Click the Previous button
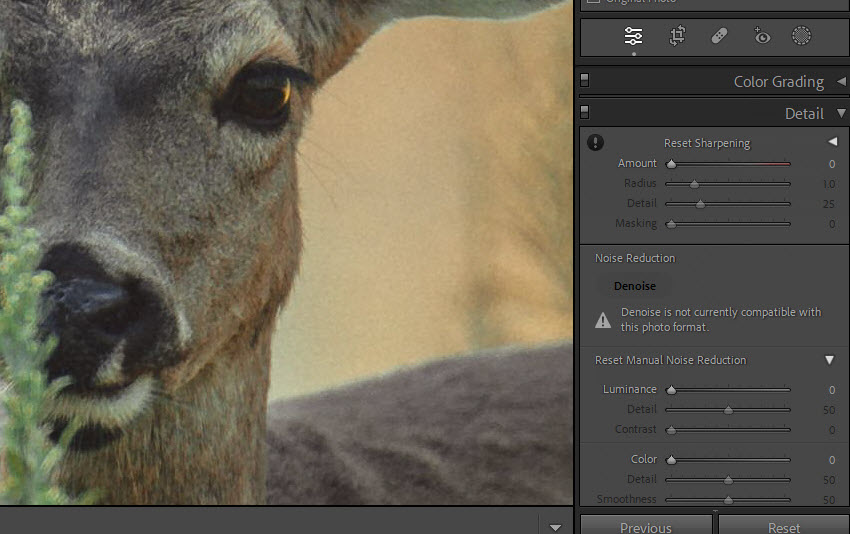Viewport: 850px width, 534px height. [646, 526]
